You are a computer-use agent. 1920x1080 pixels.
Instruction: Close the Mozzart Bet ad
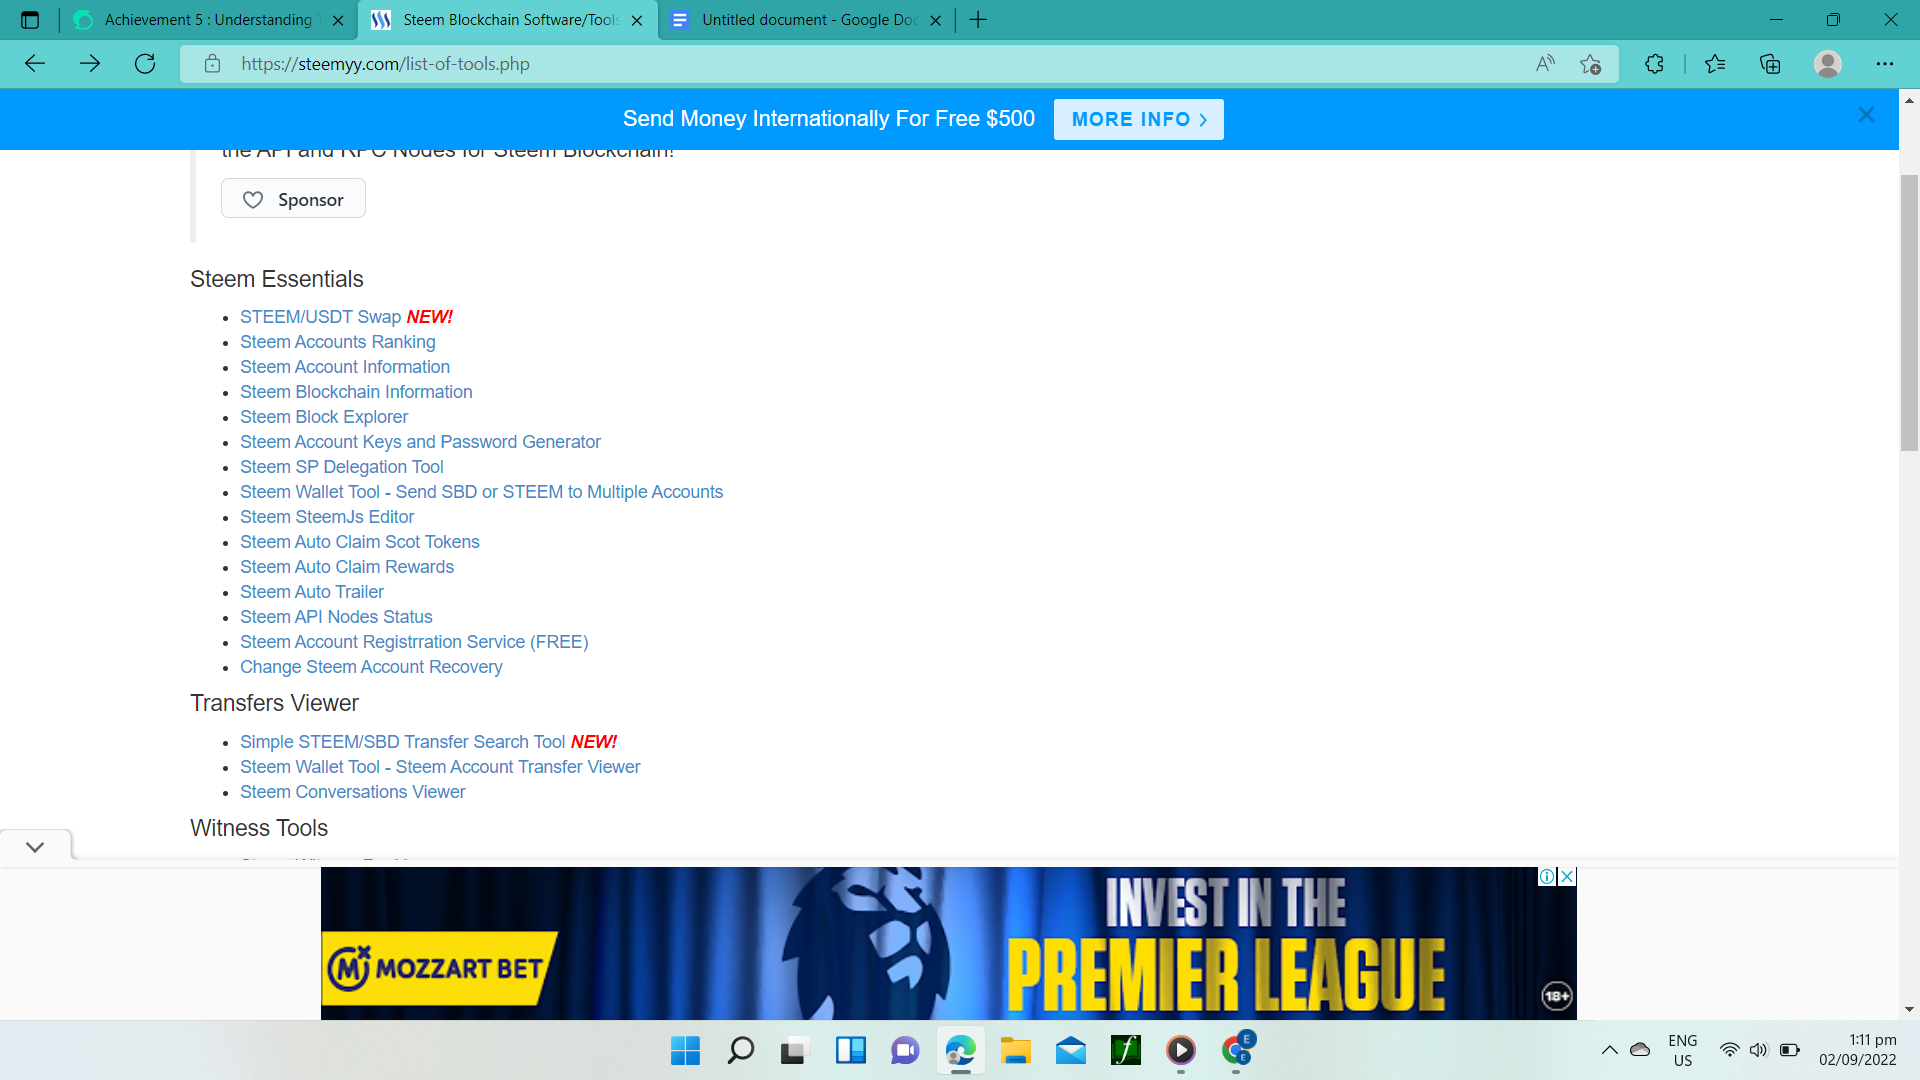(x=1567, y=876)
